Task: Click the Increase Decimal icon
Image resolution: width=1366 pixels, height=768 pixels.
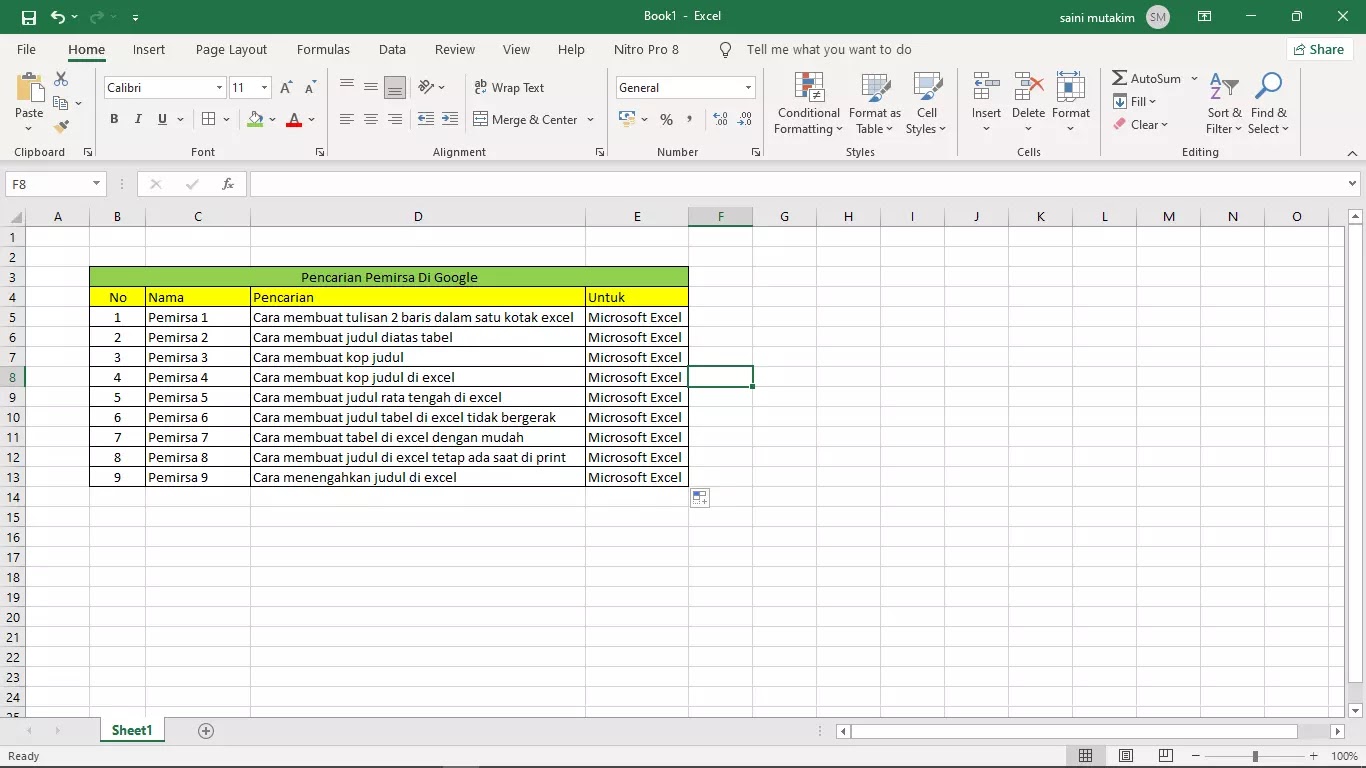Action: (719, 119)
